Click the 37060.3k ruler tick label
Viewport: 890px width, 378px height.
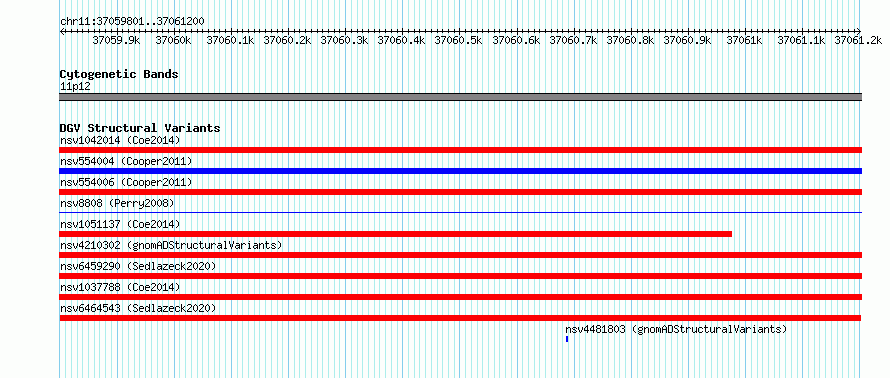point(345,40)
